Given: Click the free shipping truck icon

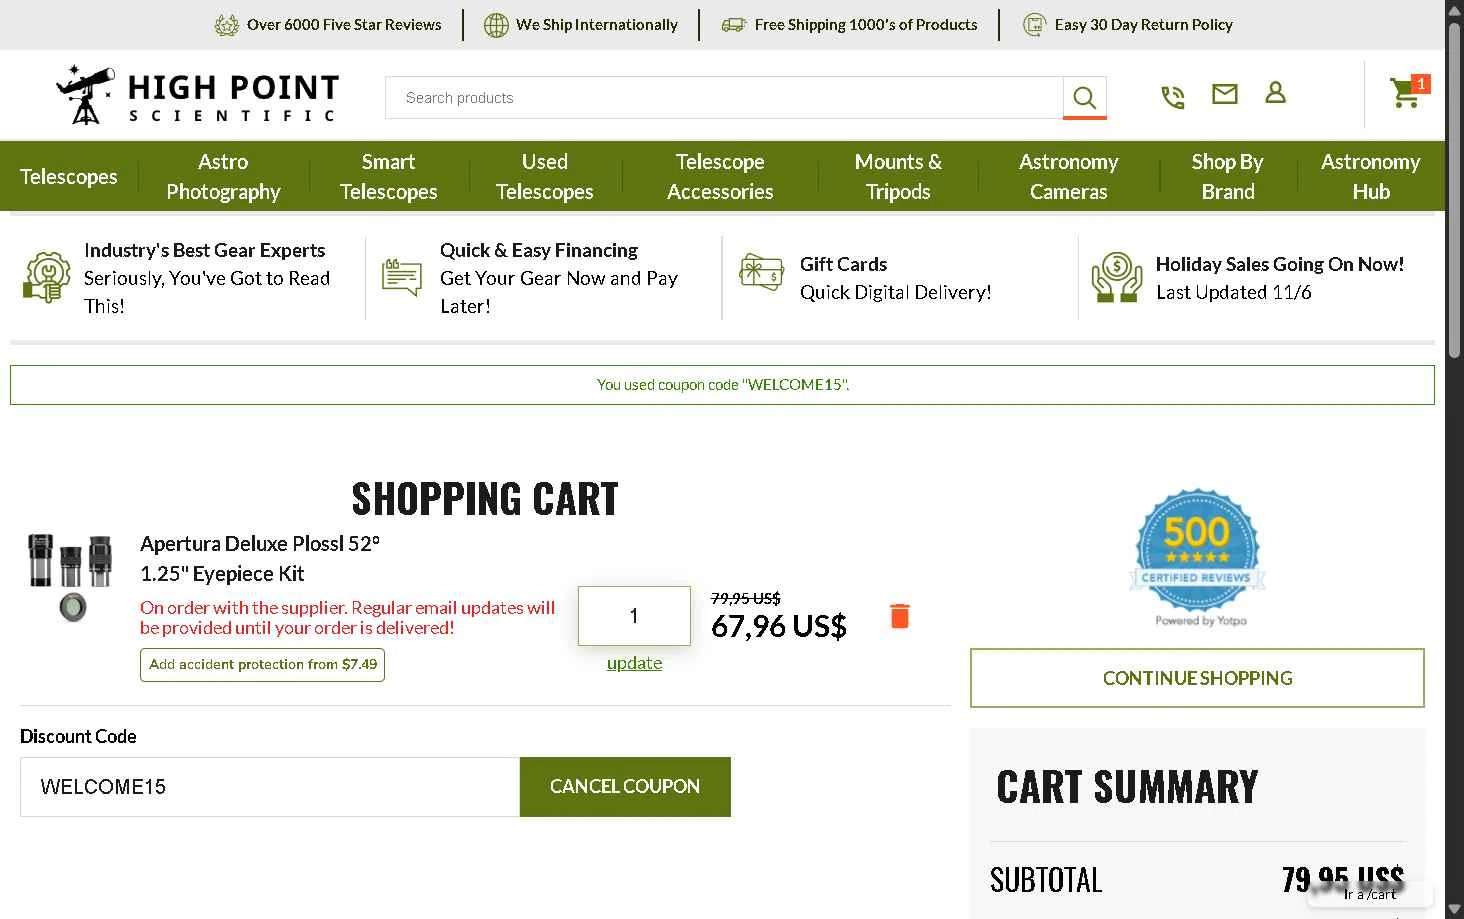Looking at the screenshot, I should pos(734,25).
